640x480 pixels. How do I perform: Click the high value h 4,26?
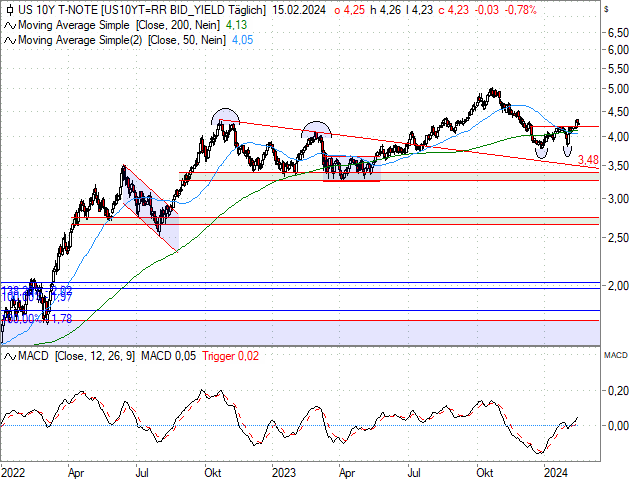click(x=386, y=10)
